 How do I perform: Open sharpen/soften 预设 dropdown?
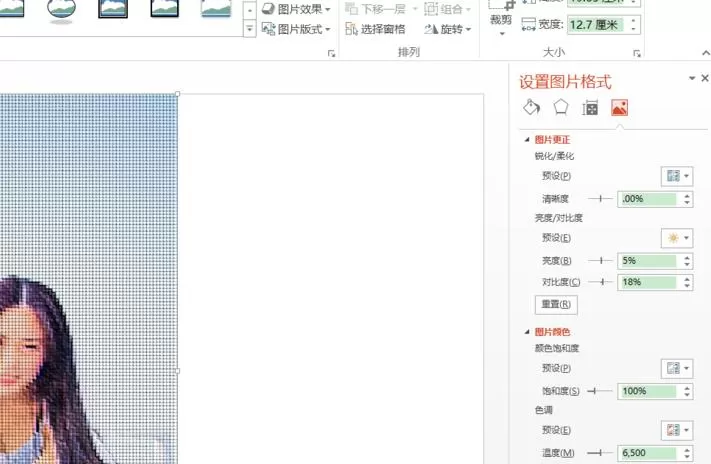point(677,176)
